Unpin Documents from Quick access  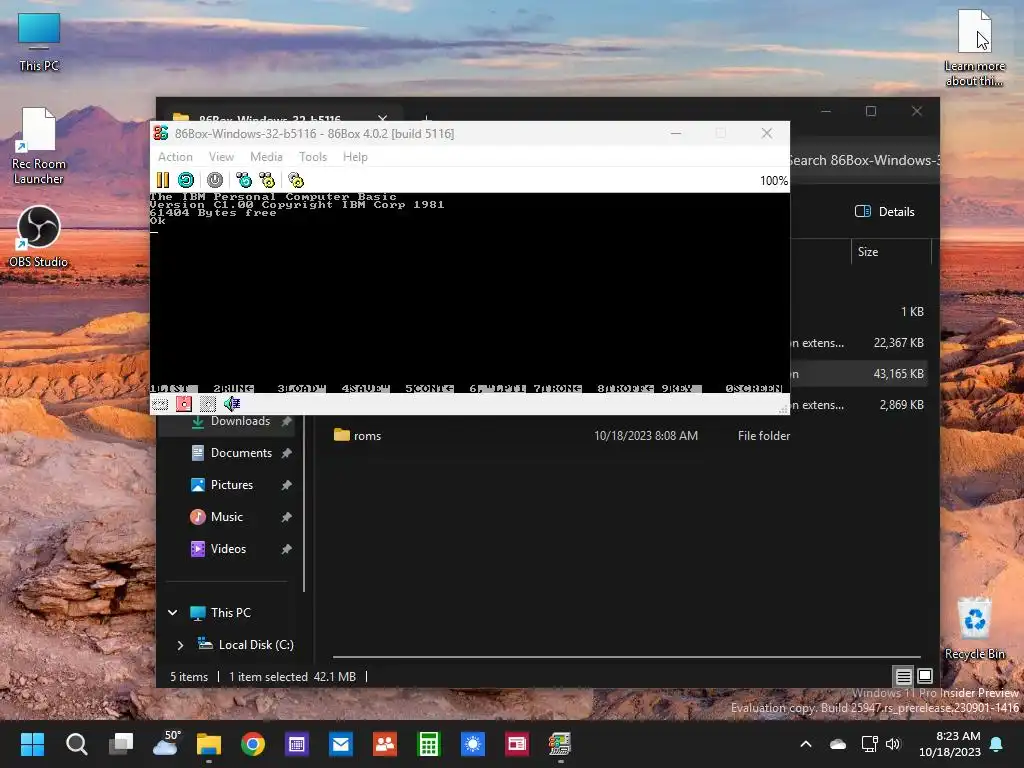click(x=287, y=453)
